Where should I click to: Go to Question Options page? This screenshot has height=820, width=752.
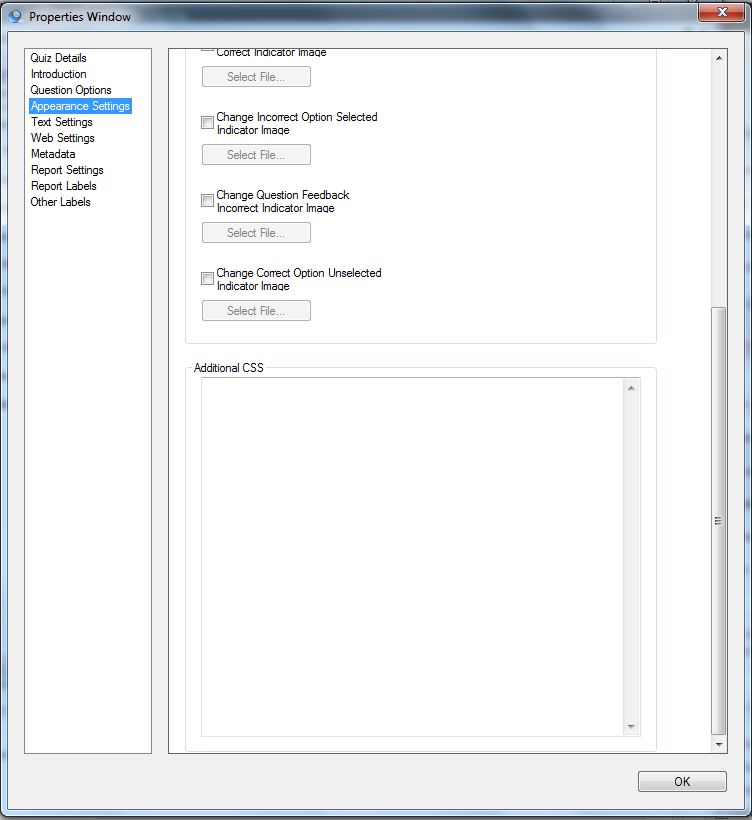tap(71, 90)
